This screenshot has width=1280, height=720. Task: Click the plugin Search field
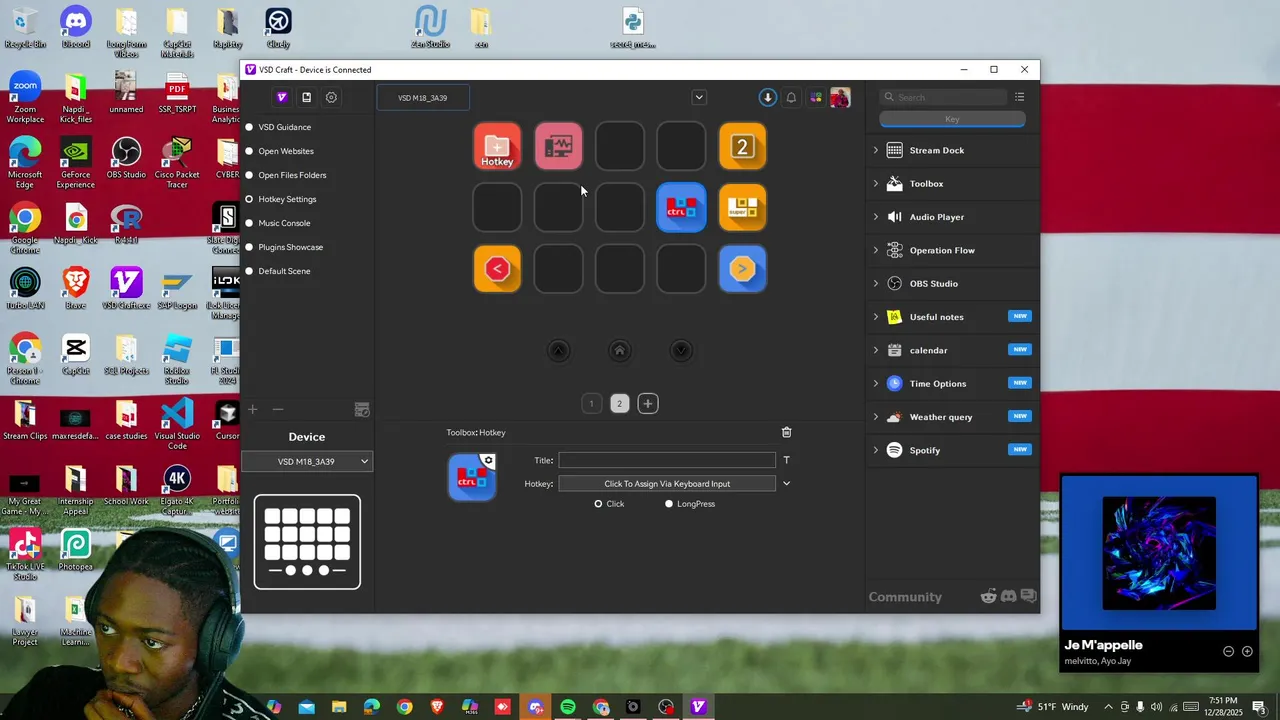[943, 97]
